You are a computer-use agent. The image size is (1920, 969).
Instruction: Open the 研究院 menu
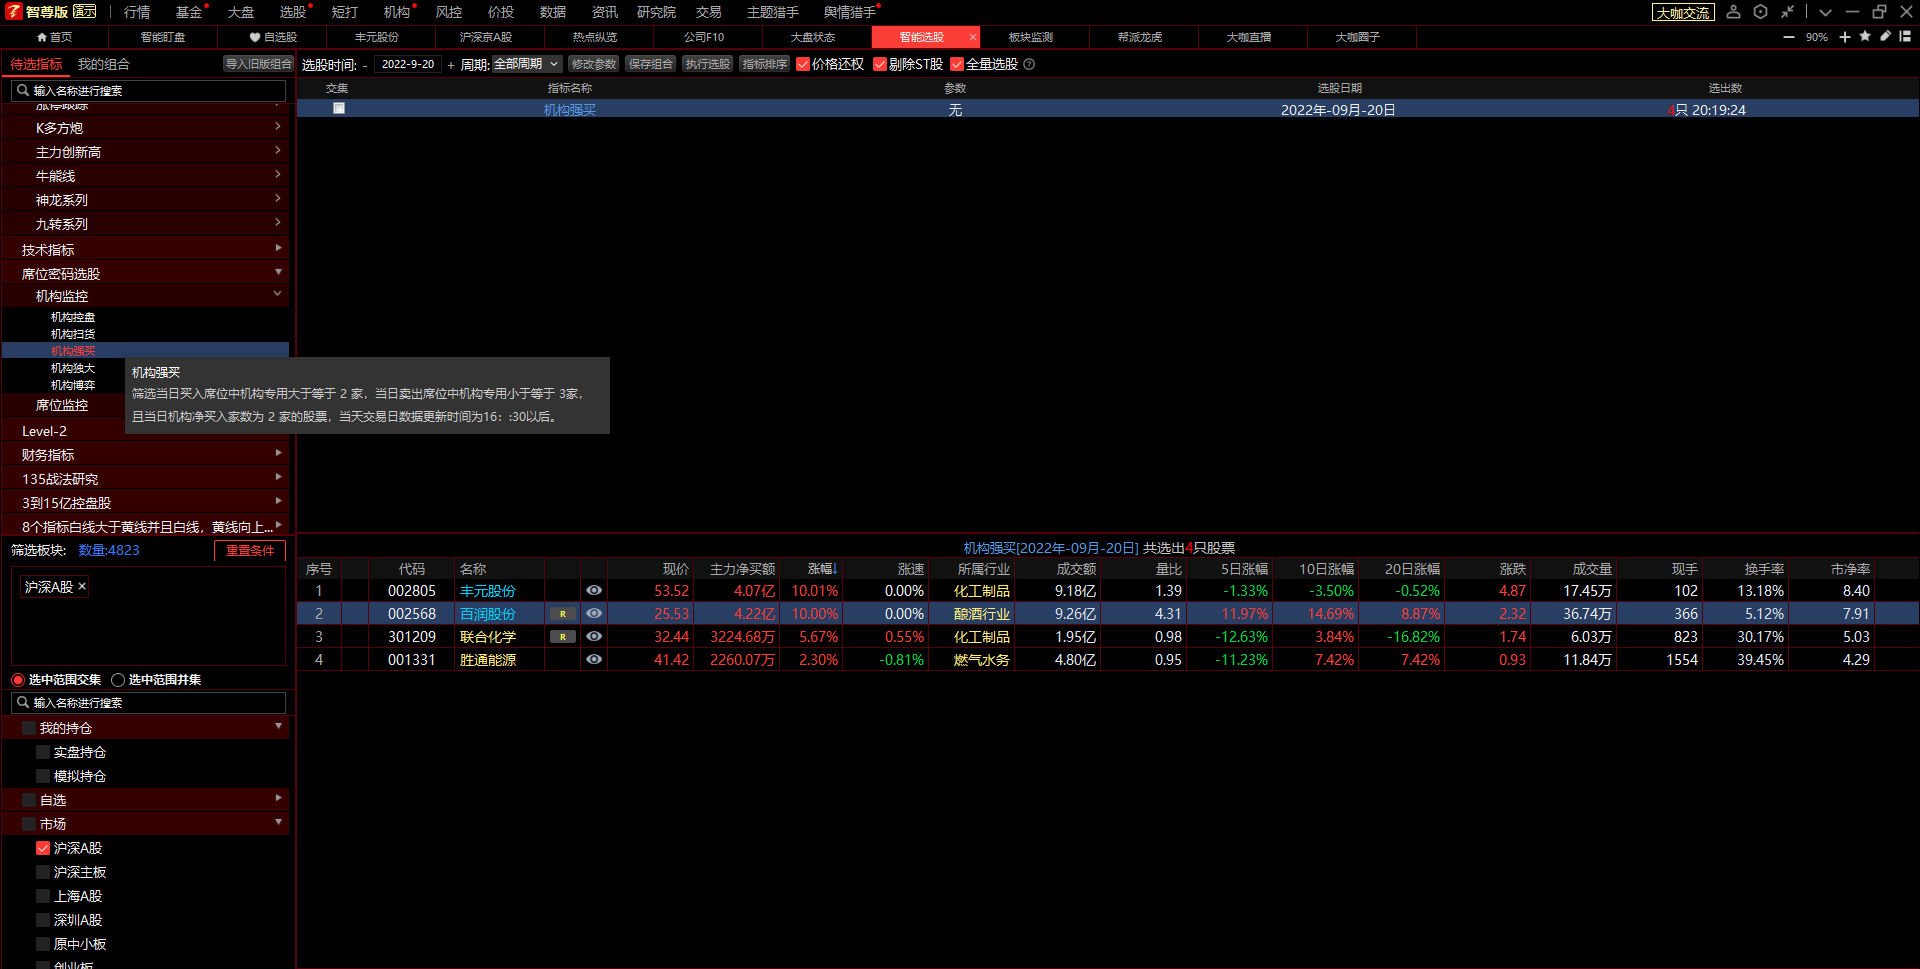pyautogui.click(x=656, y=12)
